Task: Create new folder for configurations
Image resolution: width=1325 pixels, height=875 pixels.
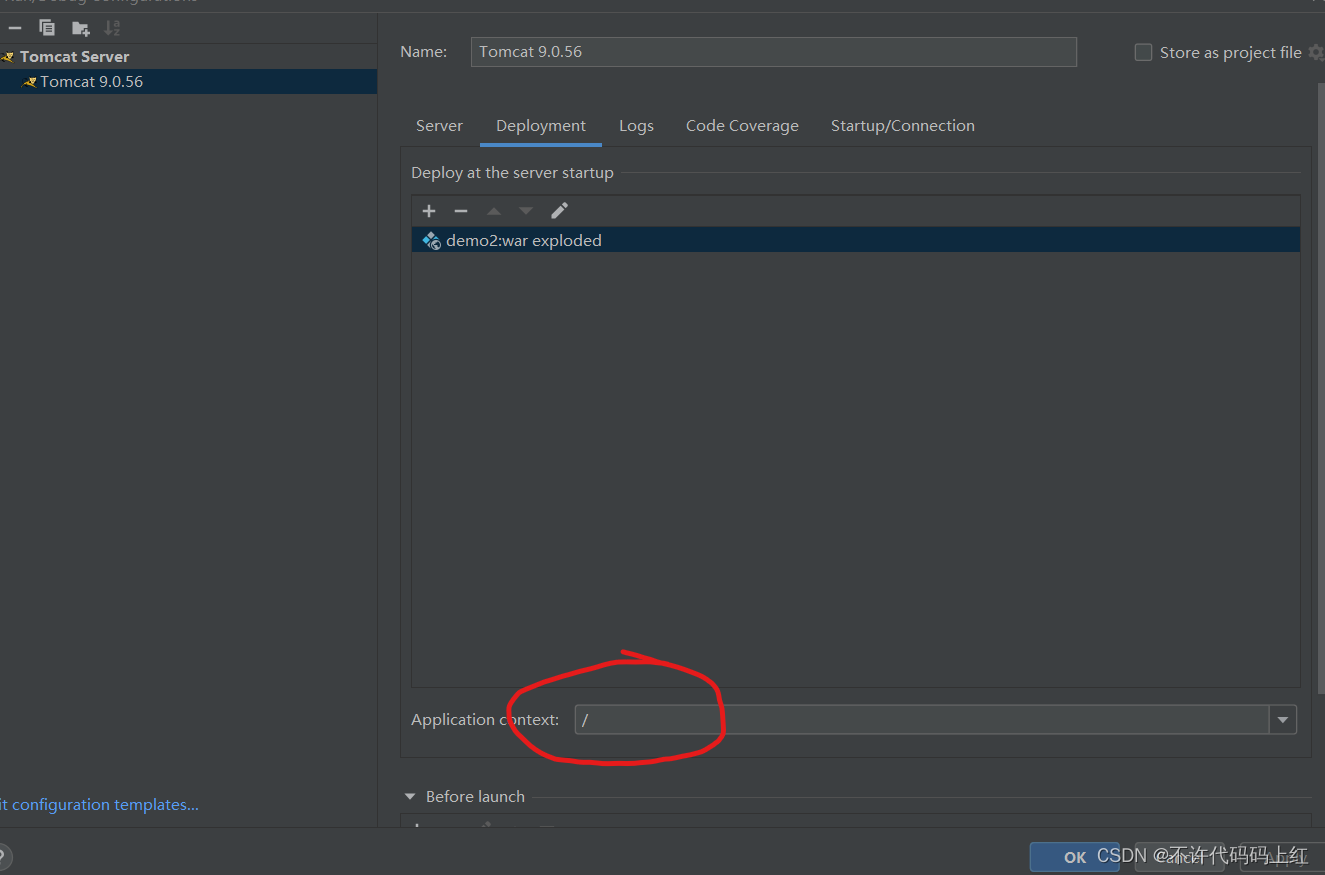Action: point(81,28)
